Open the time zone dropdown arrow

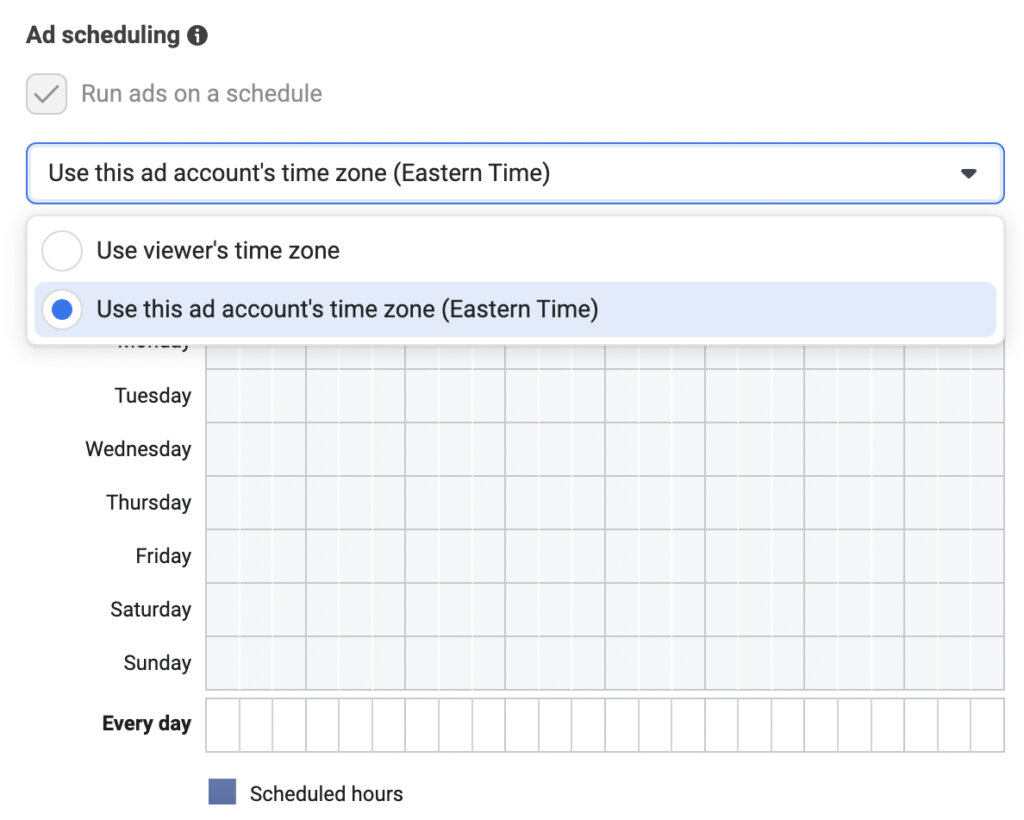[967, 172]
